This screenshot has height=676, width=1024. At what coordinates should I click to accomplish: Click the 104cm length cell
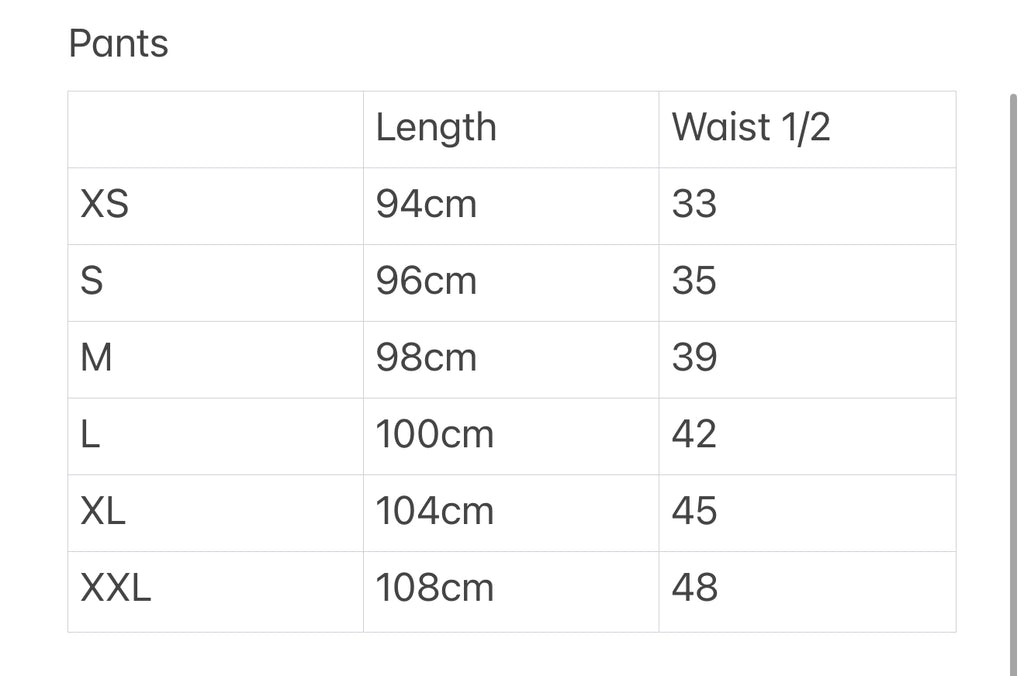pyautogui.click(x=435, y=512)
